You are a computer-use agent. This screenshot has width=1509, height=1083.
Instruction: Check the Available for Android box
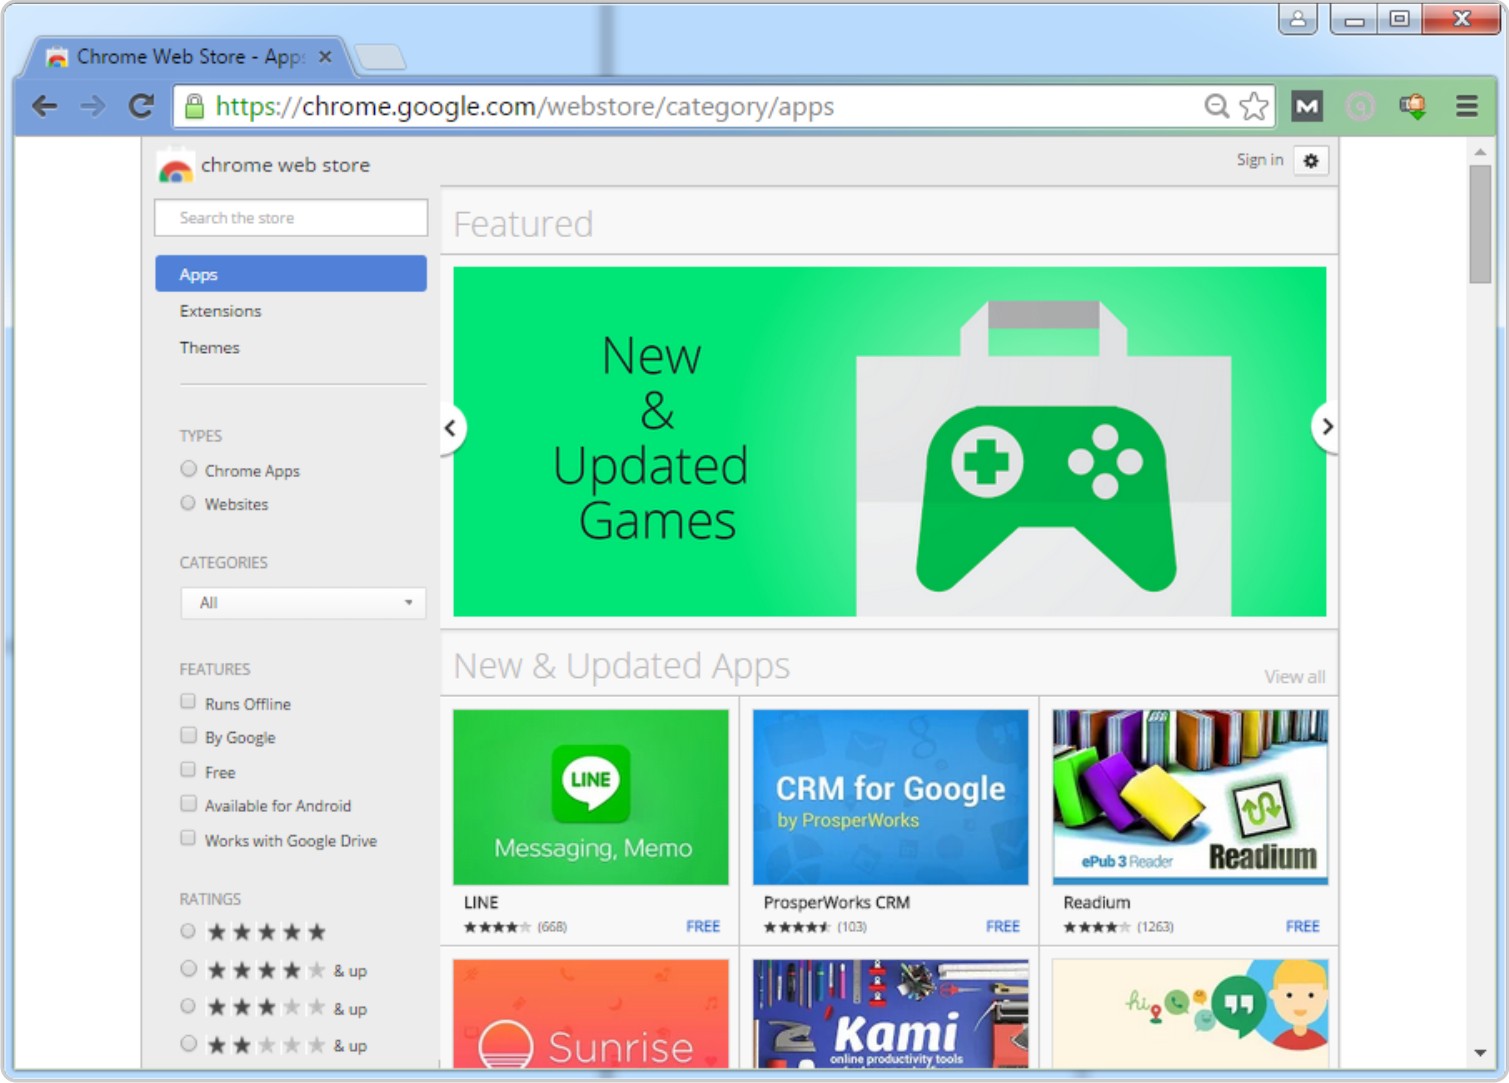[x=188, y=804]
